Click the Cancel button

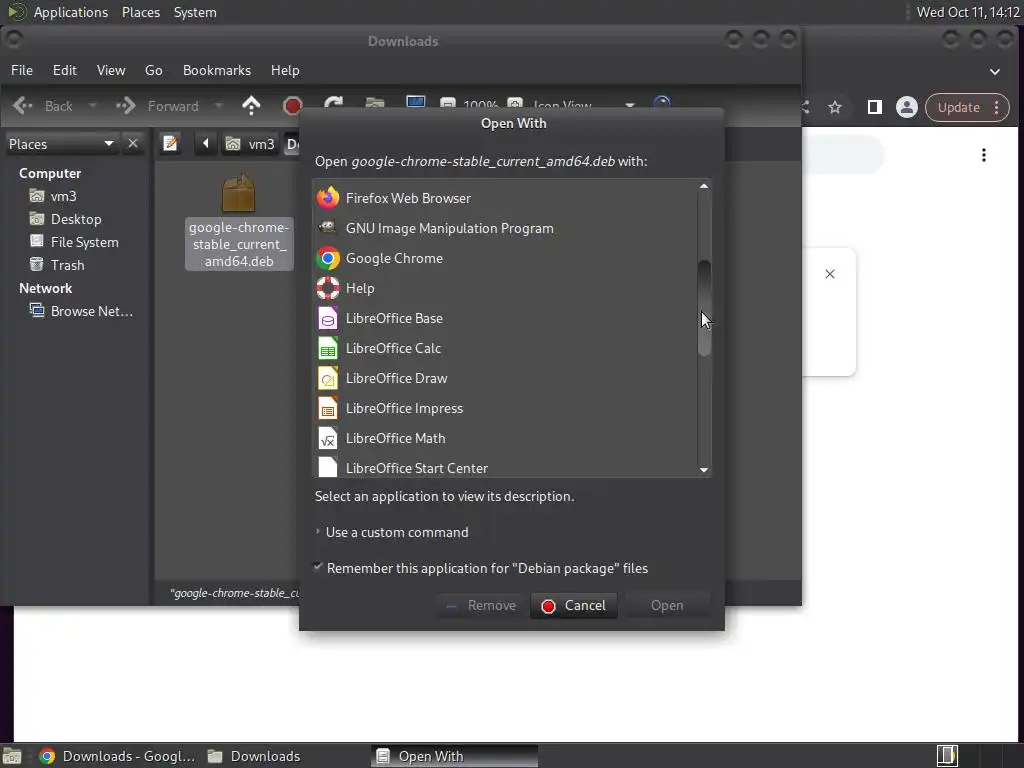573,605
